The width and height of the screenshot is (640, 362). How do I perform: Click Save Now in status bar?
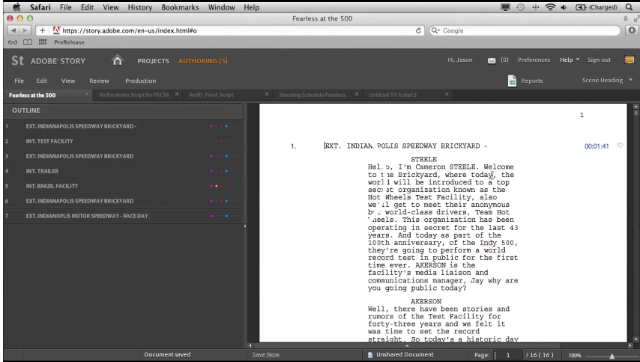(x=266, y=355)
